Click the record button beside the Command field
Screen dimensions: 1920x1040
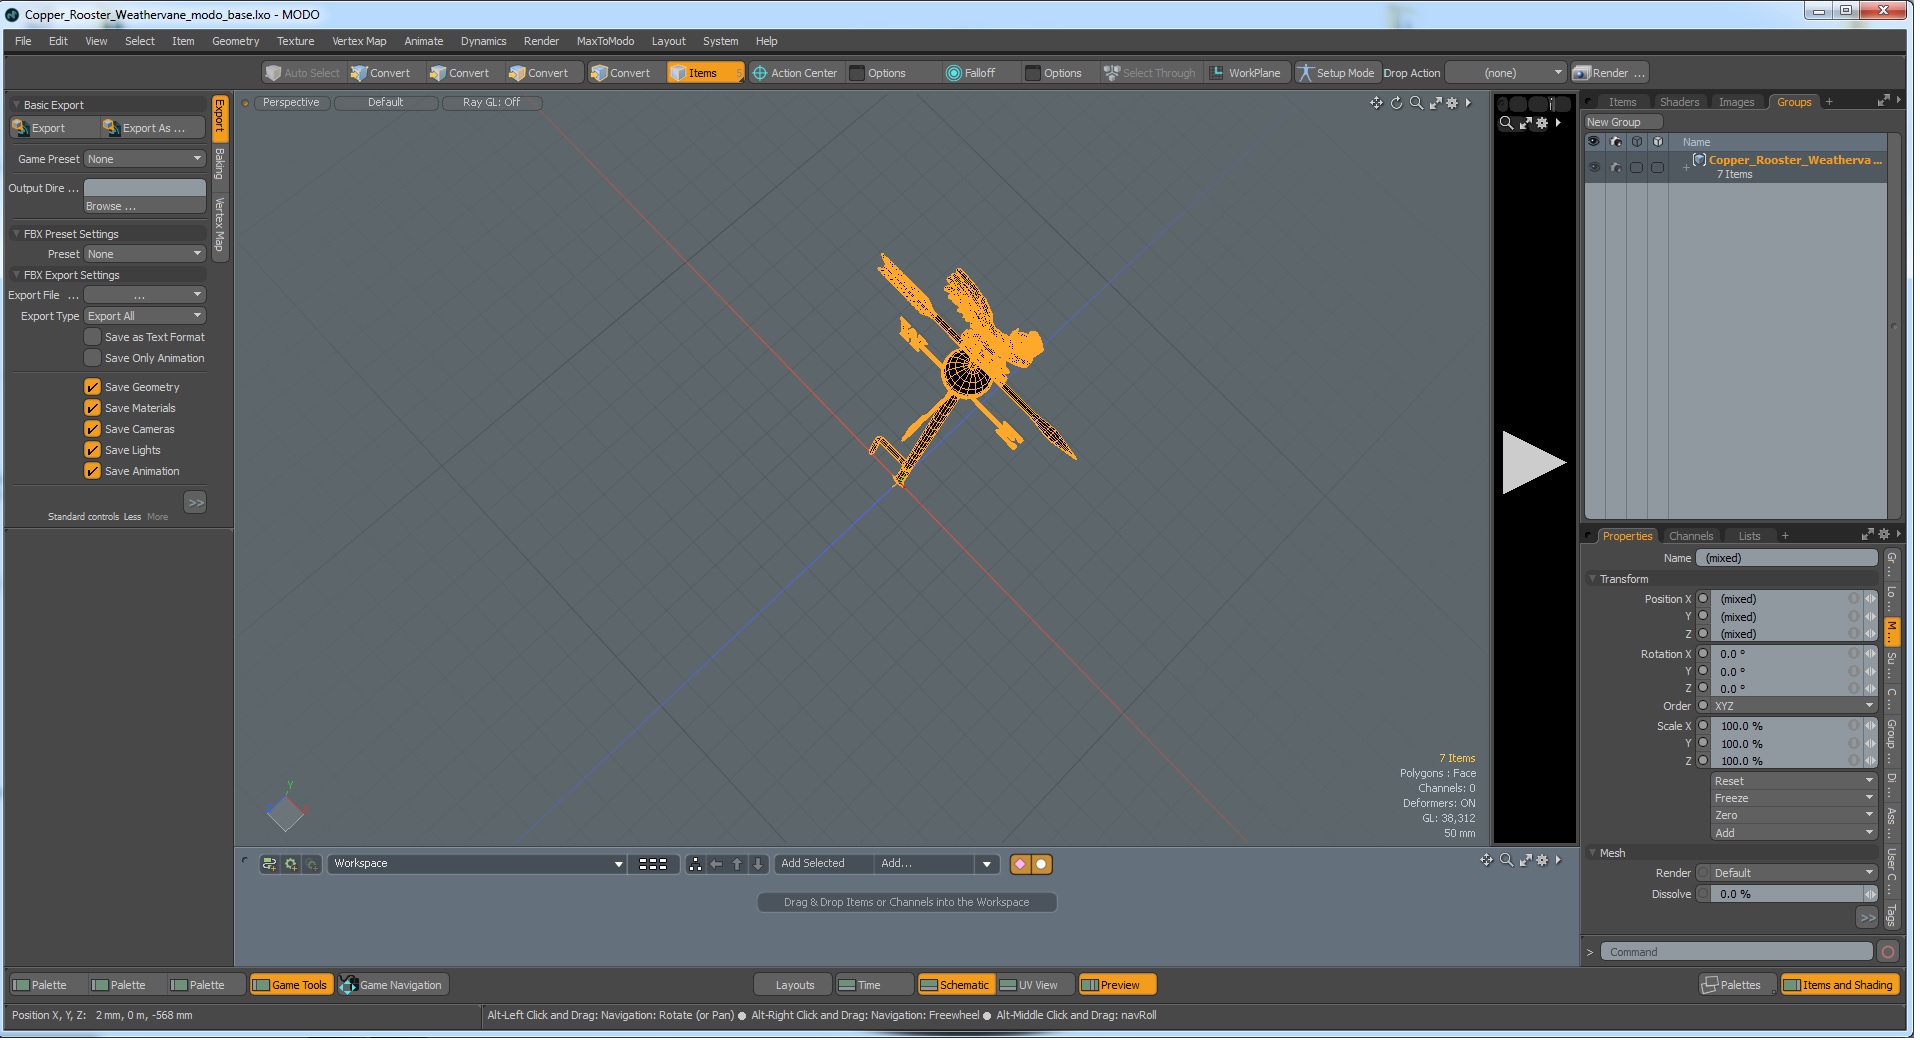1888,952
